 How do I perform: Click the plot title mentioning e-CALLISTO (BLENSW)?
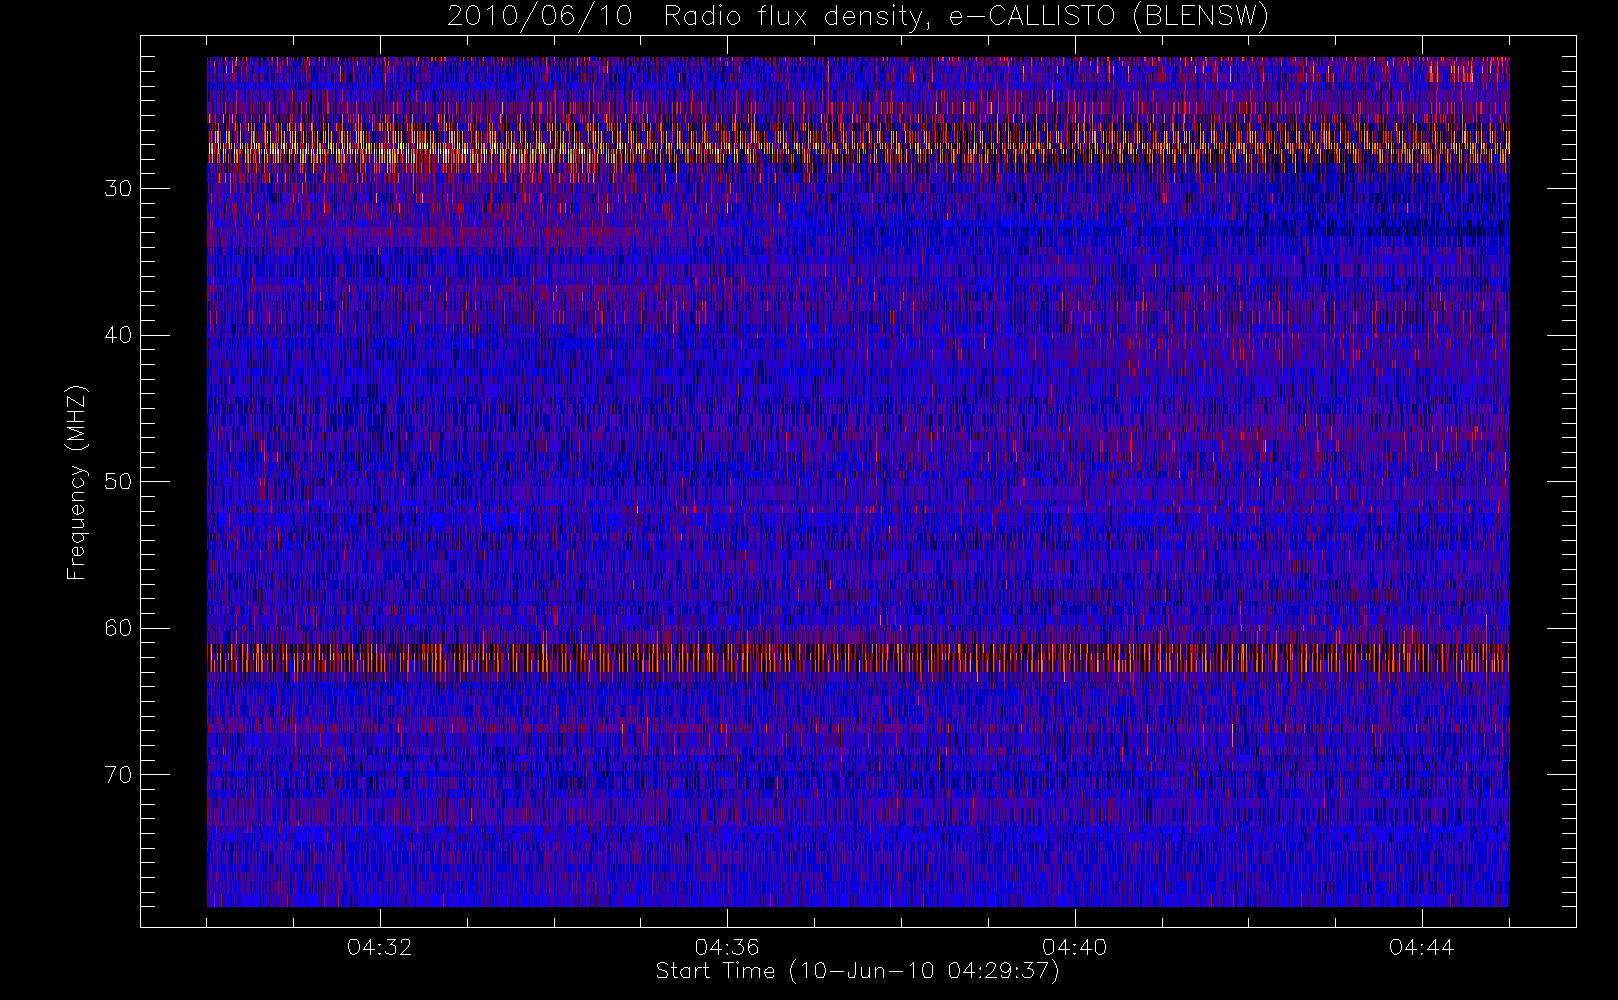[x=858, y=17]
